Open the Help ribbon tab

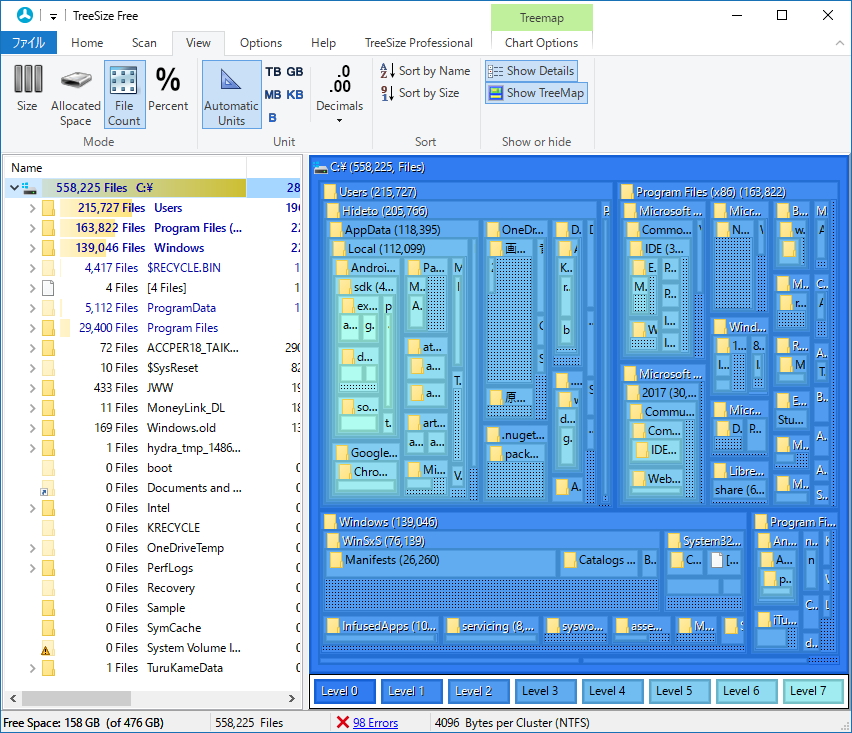tap(323, 43)
